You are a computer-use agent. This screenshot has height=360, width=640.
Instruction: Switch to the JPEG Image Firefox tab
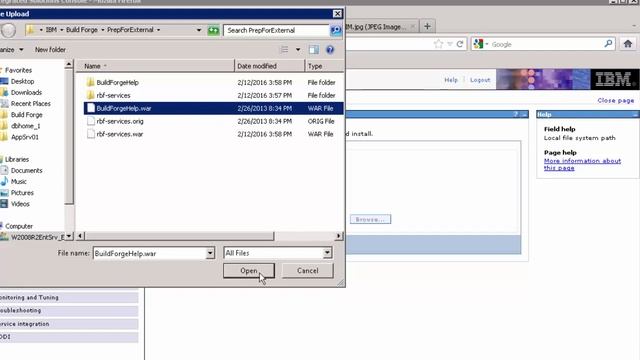pyautogui.click(x=380, y=27)
